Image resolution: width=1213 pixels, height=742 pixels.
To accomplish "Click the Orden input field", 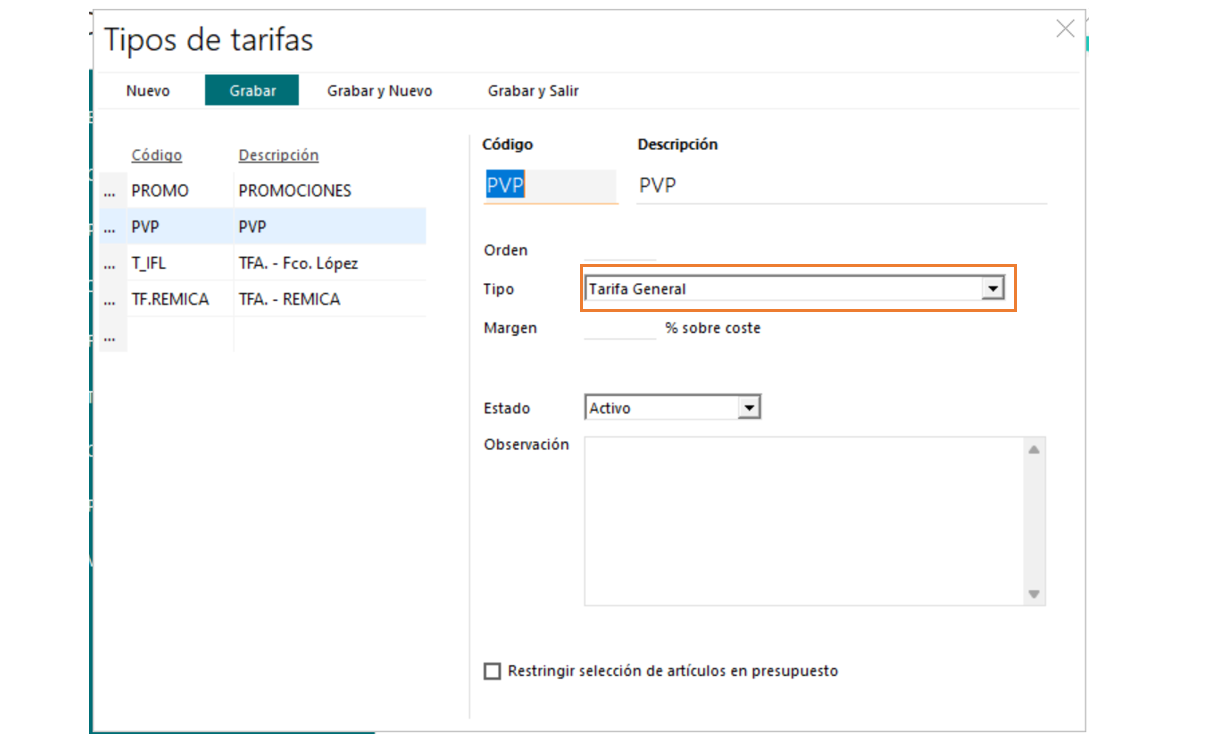I will pos(619,250).
